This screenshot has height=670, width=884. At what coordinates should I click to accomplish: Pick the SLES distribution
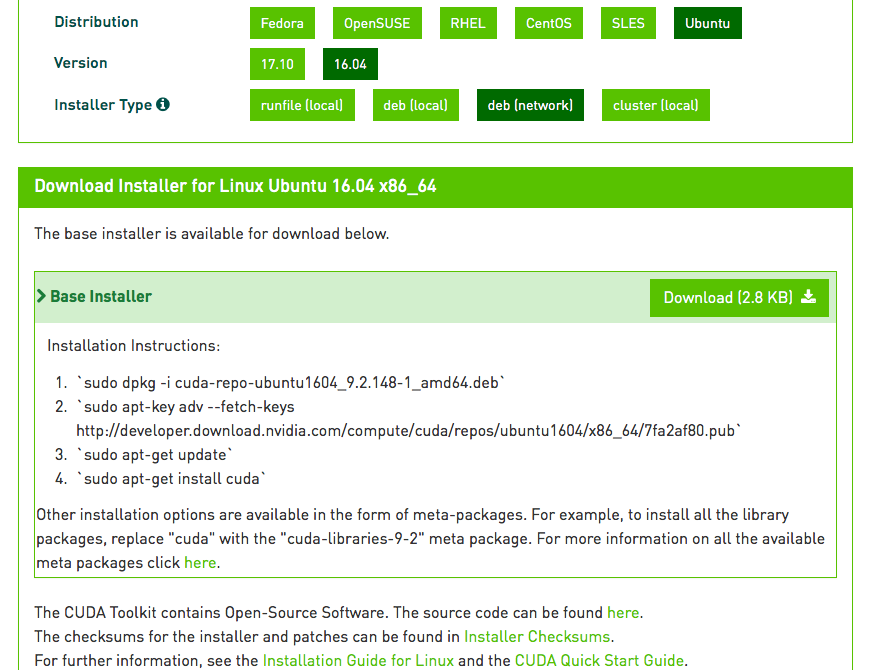[x=628, y=23]
